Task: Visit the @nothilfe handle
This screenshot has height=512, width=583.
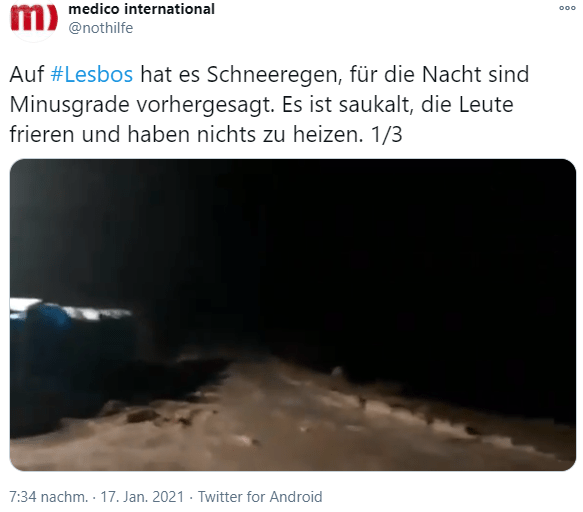Action: (100, 28)
